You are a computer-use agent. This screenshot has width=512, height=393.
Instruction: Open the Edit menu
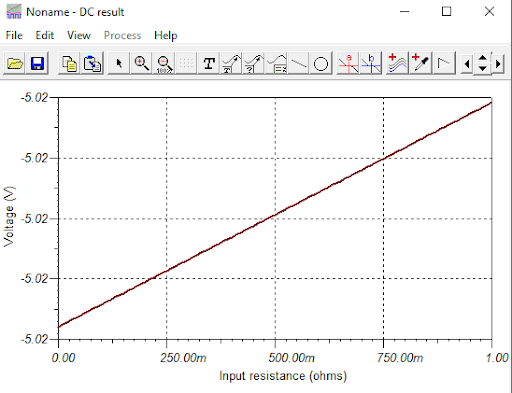45,35
